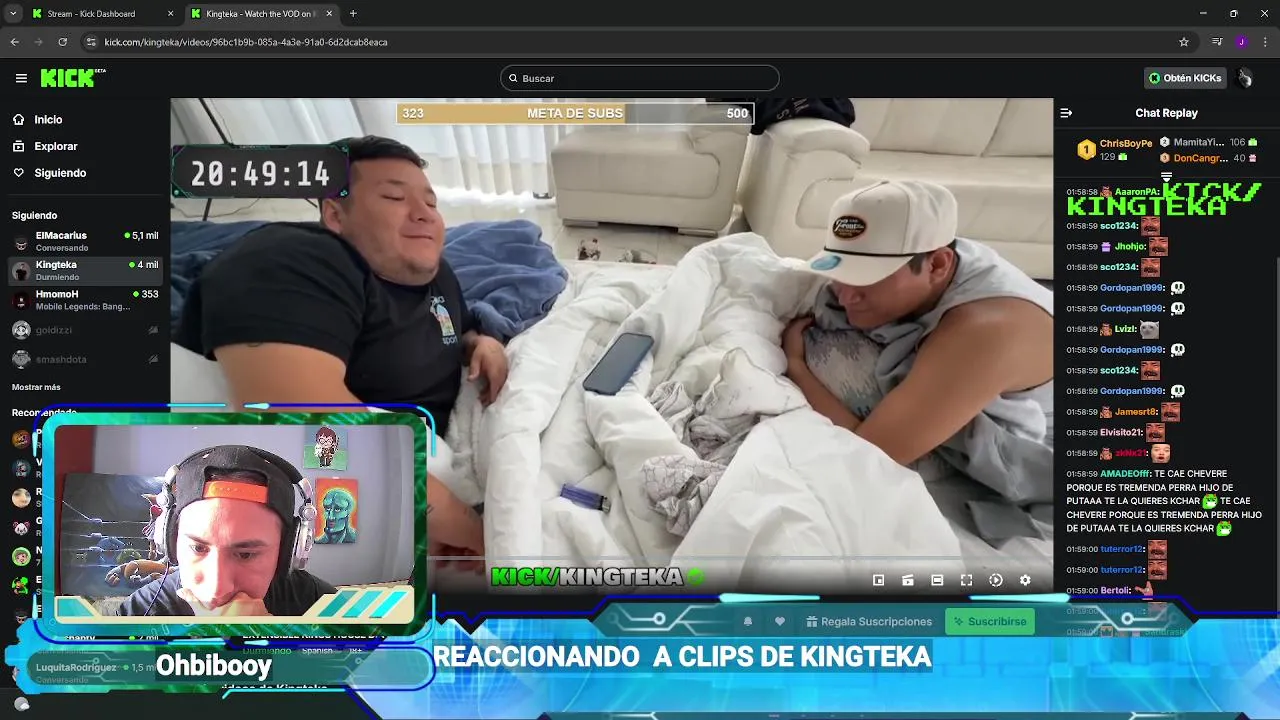Enter fullscreen on the video player
The height and width of the screenshot is (720, 1280).
point(966,580)
